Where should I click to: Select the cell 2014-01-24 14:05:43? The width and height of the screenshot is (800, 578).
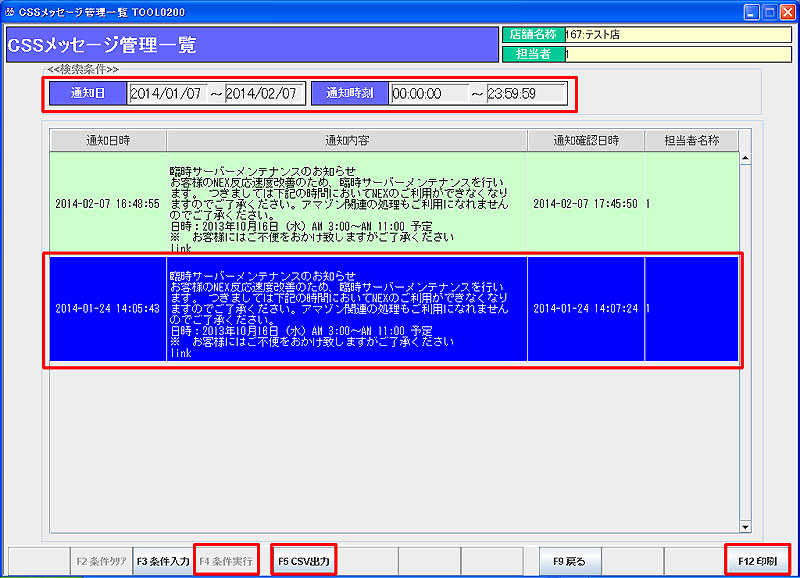coord(108,309)
